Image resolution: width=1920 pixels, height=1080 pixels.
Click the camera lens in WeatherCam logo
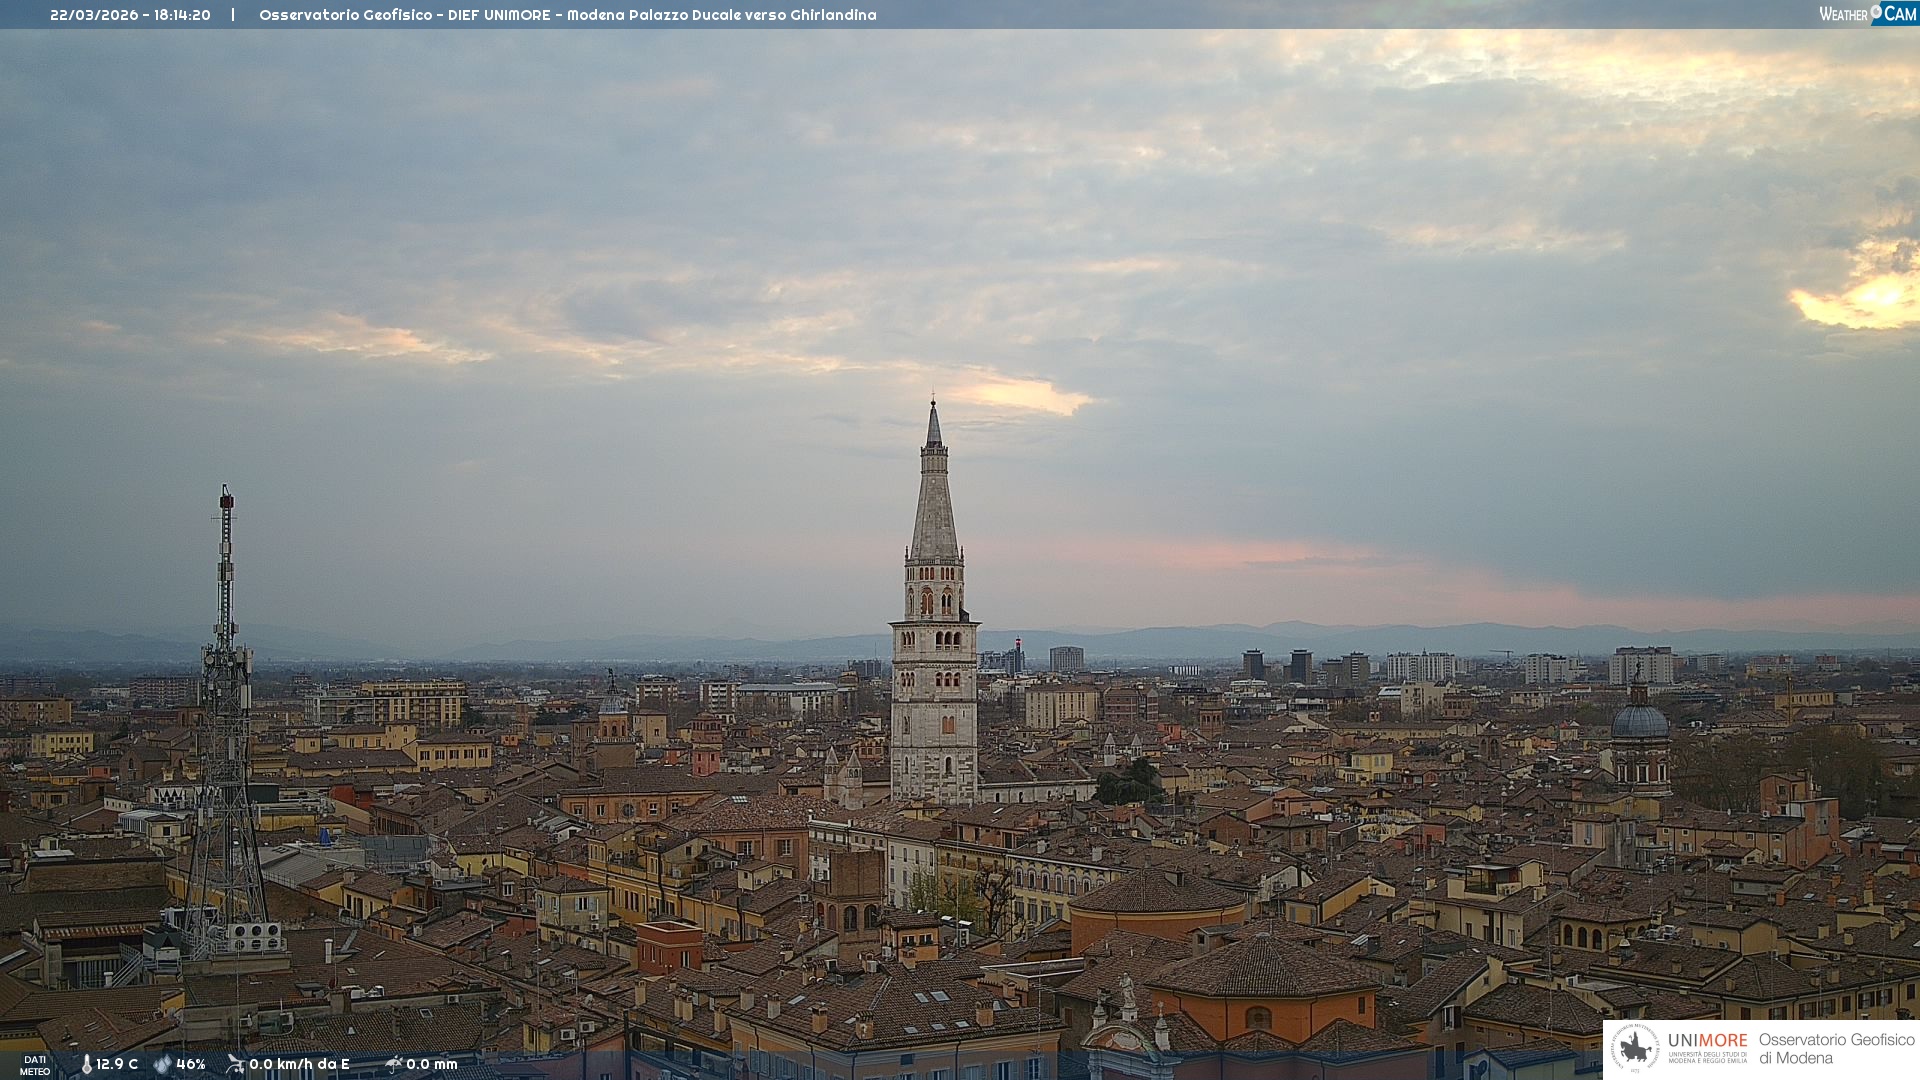(1876, 11)
